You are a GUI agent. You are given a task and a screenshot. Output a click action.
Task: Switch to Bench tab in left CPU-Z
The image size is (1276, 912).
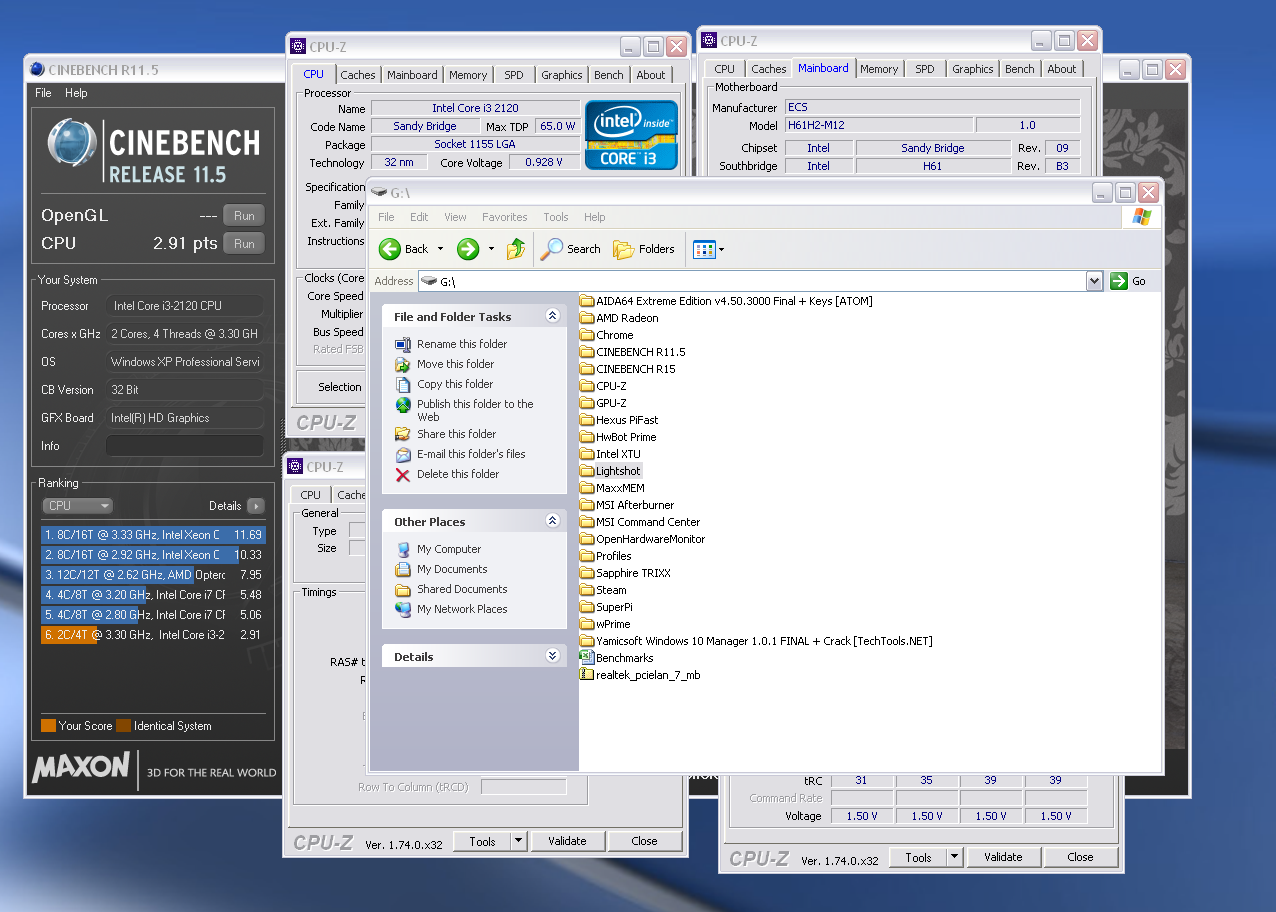coord(609,75)
